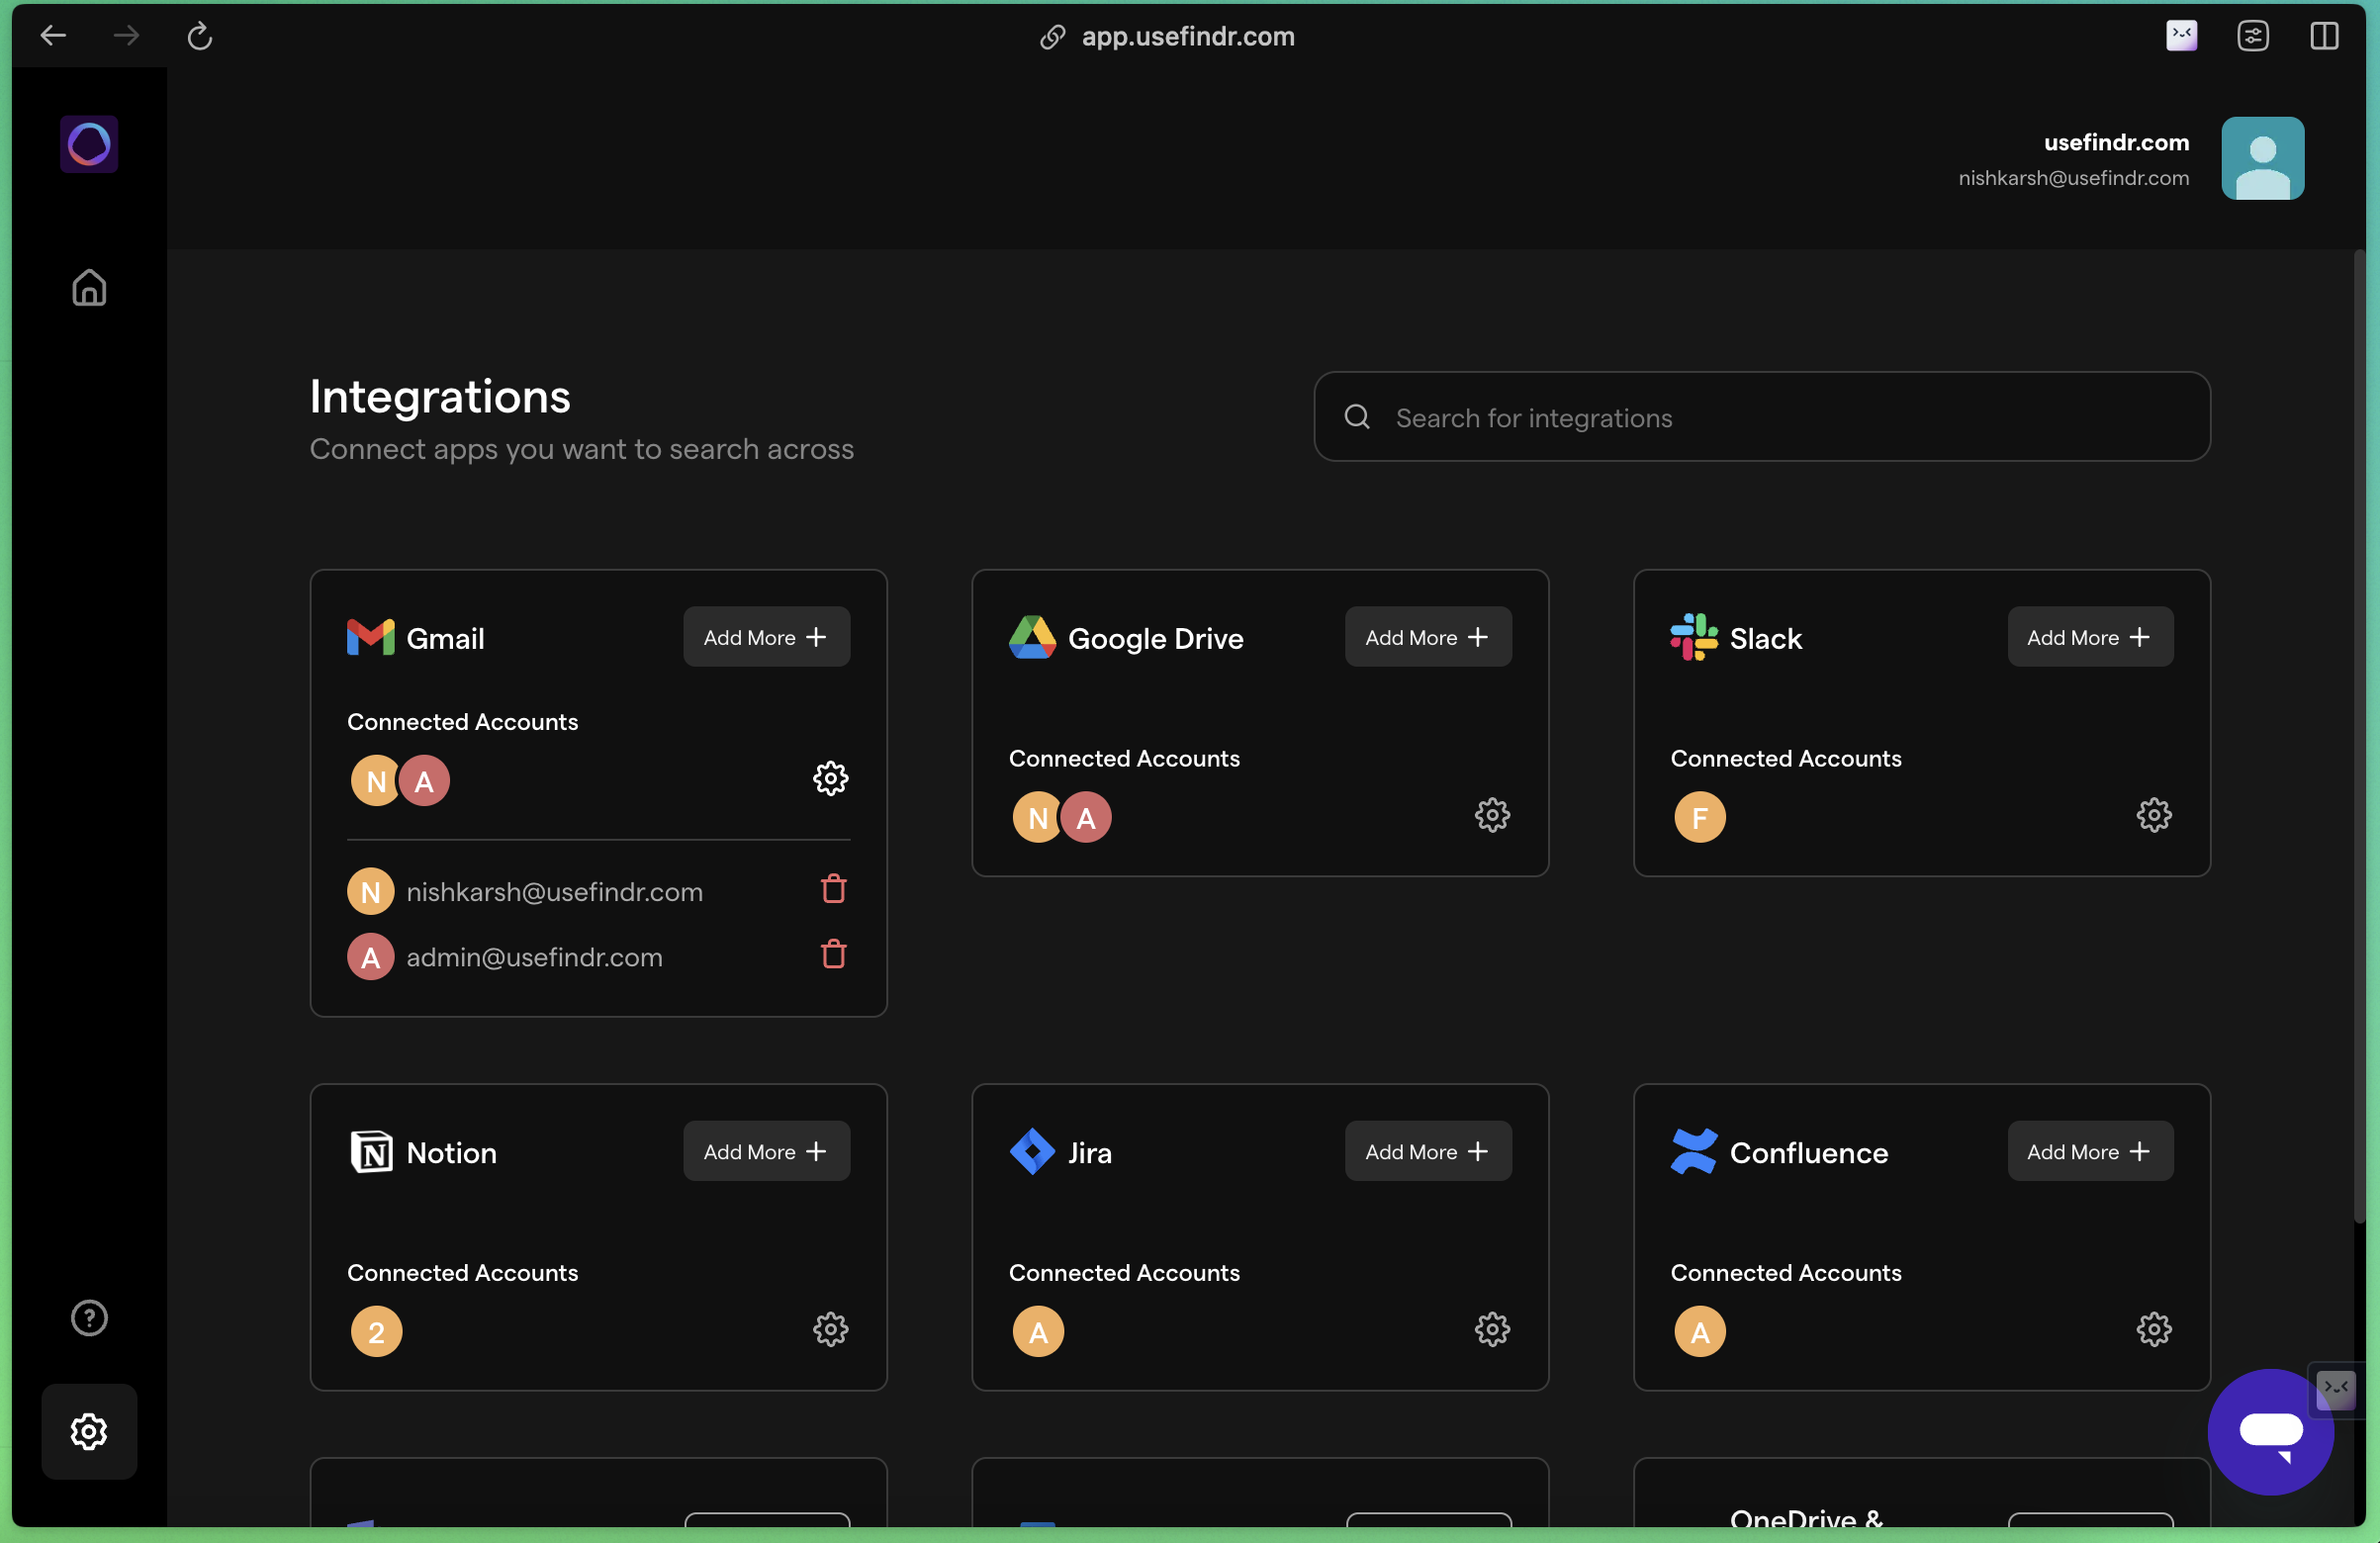Toggle browser split view icon

point(2323,37)
